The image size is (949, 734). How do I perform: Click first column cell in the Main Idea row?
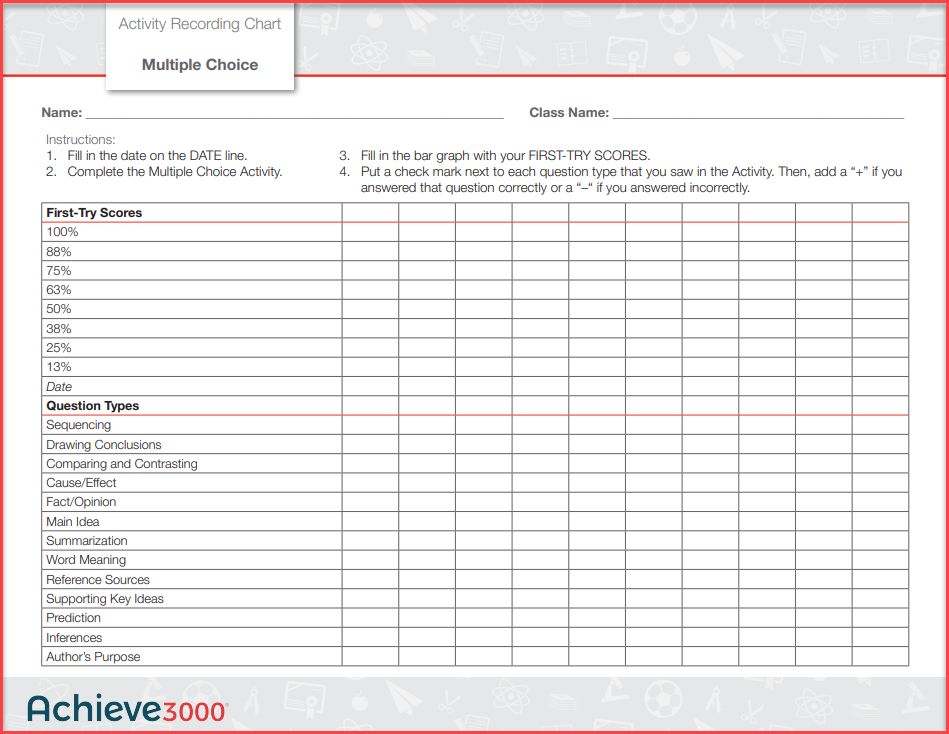point(370,522)
